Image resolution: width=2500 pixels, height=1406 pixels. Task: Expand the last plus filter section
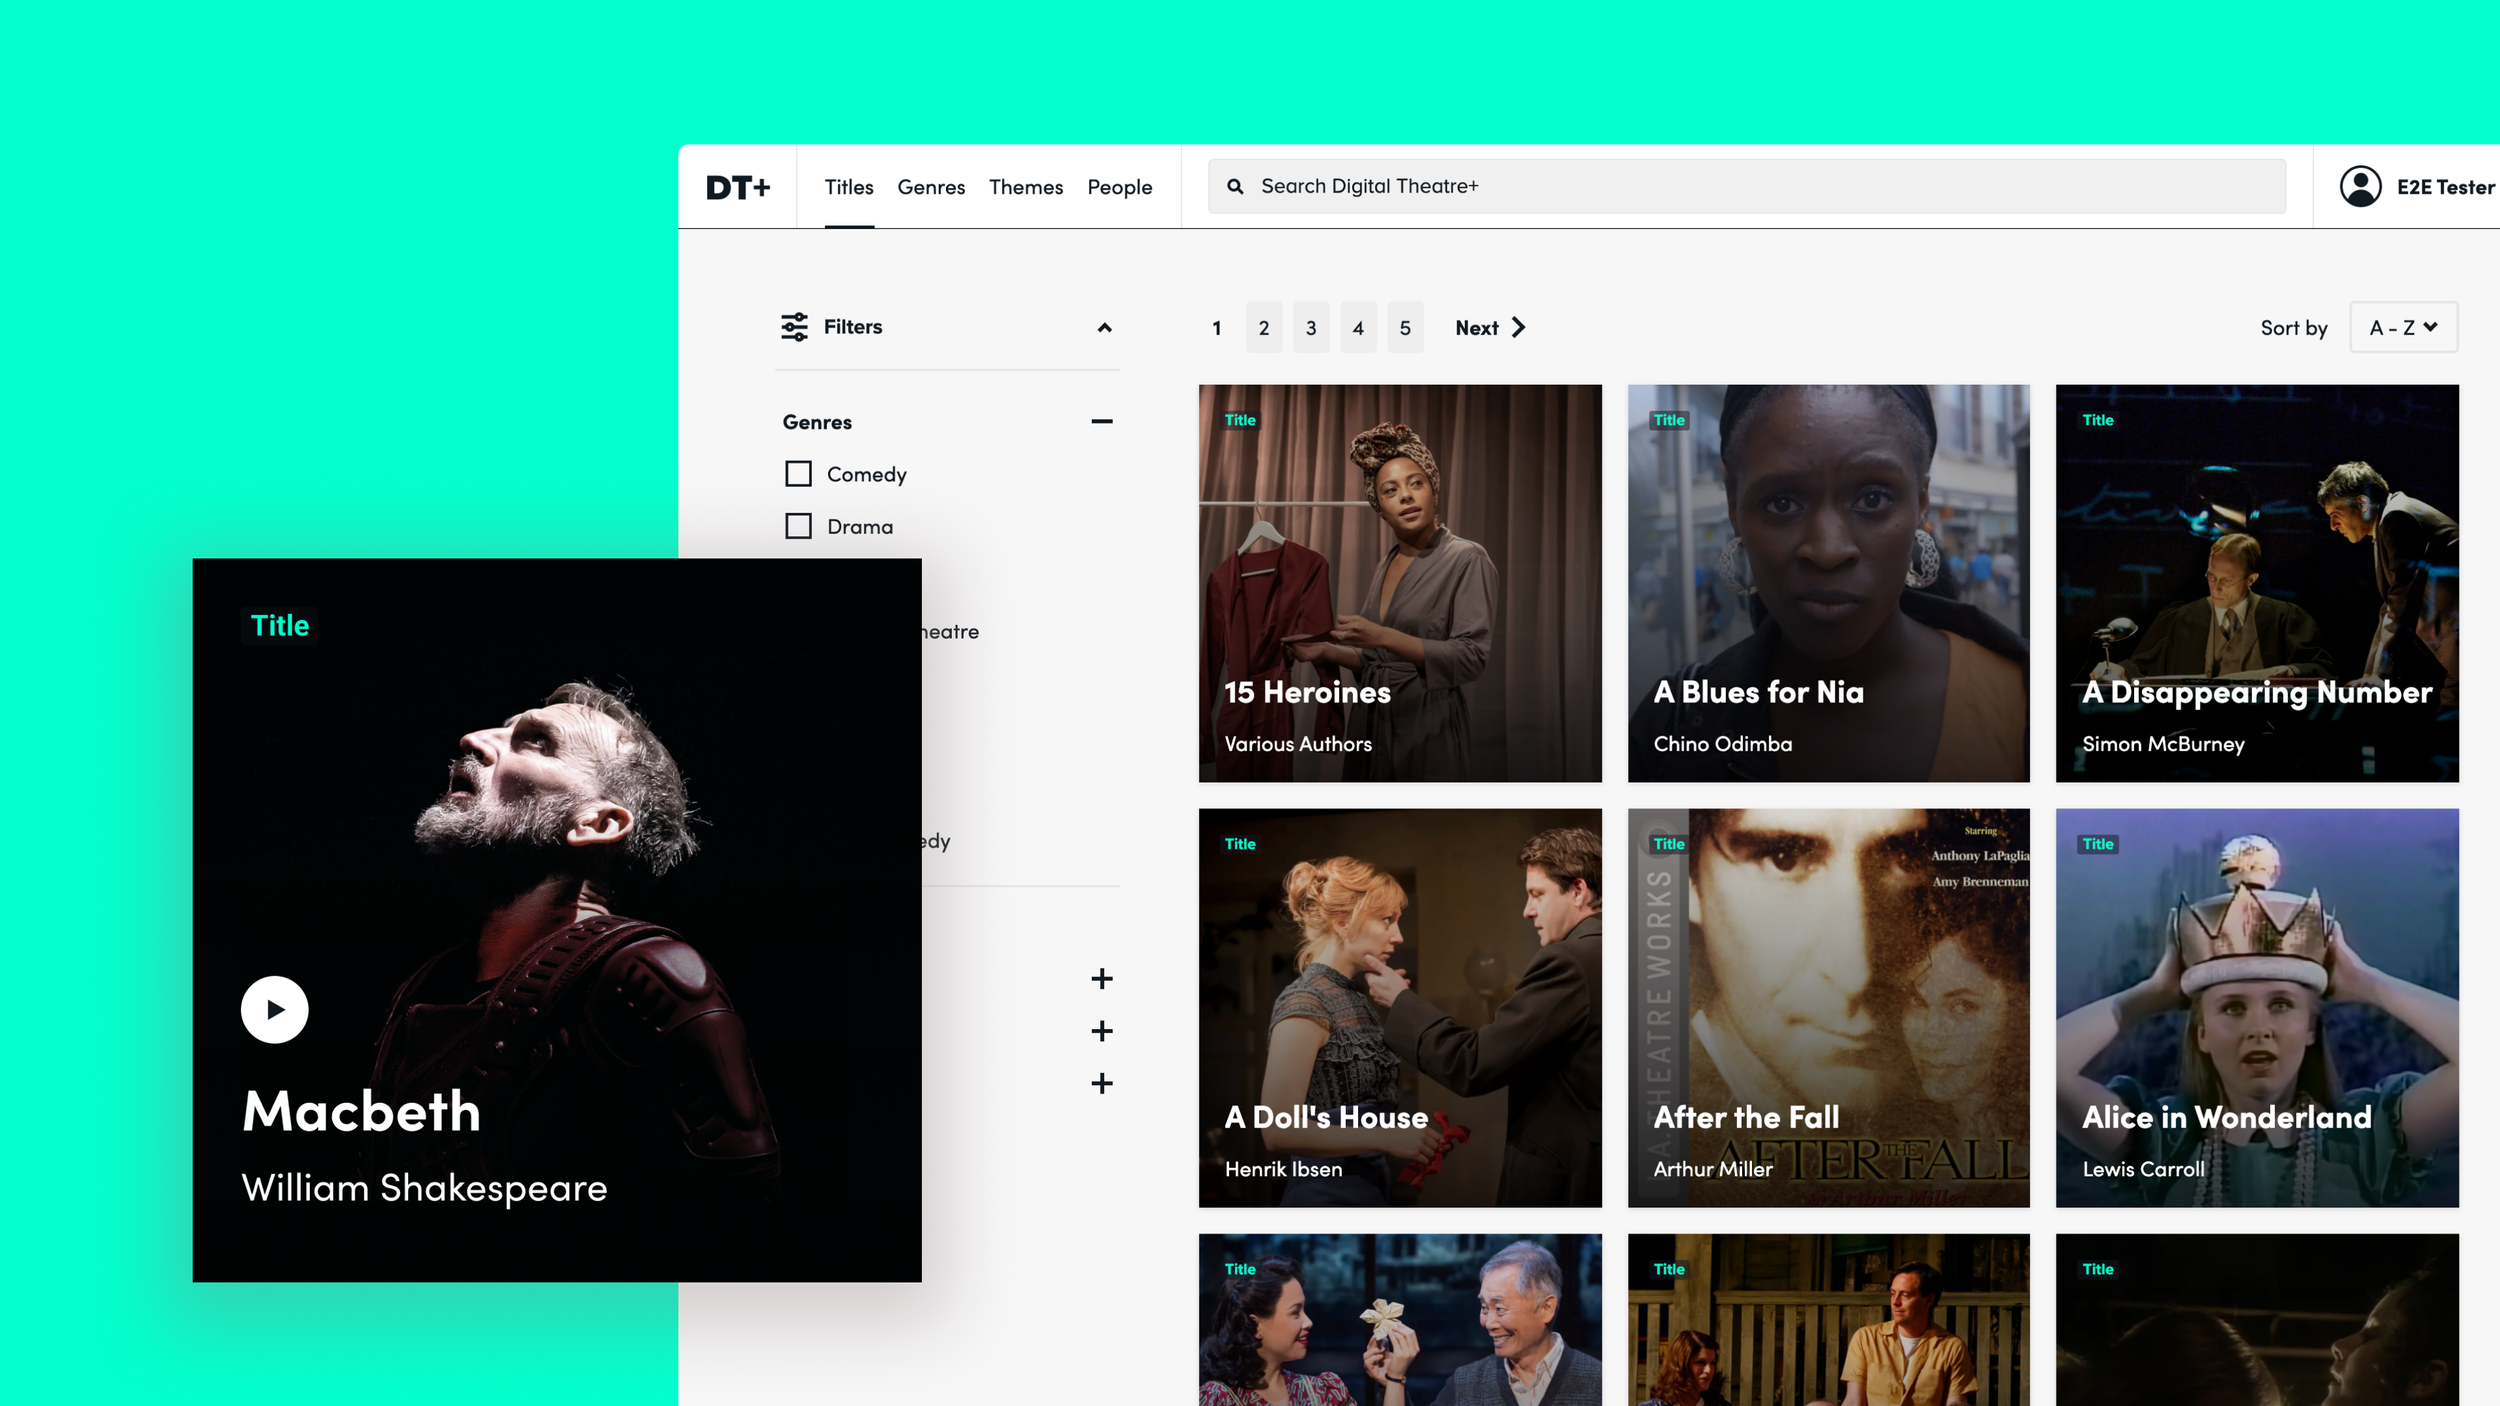point(1101,1083)
